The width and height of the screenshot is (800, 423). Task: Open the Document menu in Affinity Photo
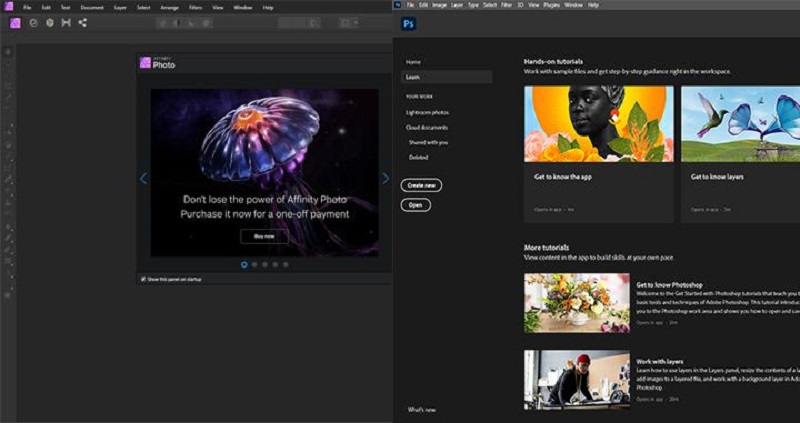(92, 8)
